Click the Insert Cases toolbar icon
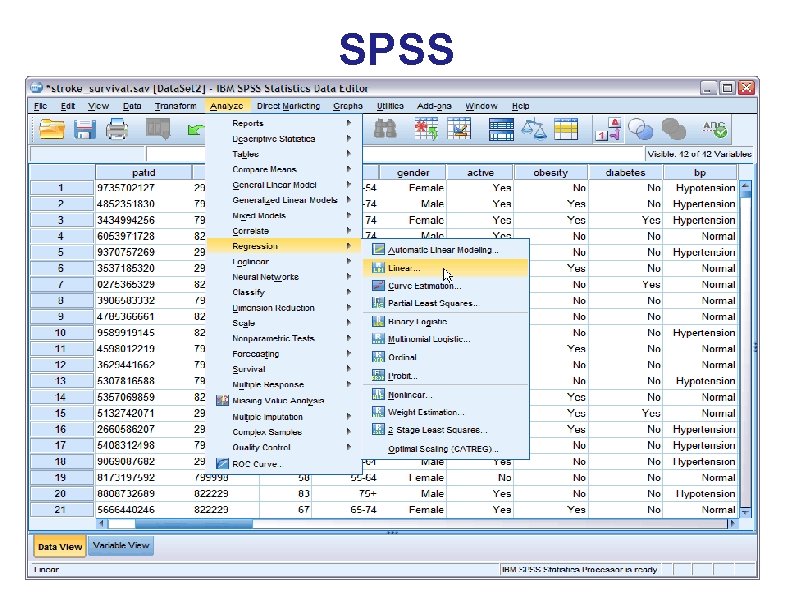The width and height of the screenshot is (794, 595). [426, 129]
